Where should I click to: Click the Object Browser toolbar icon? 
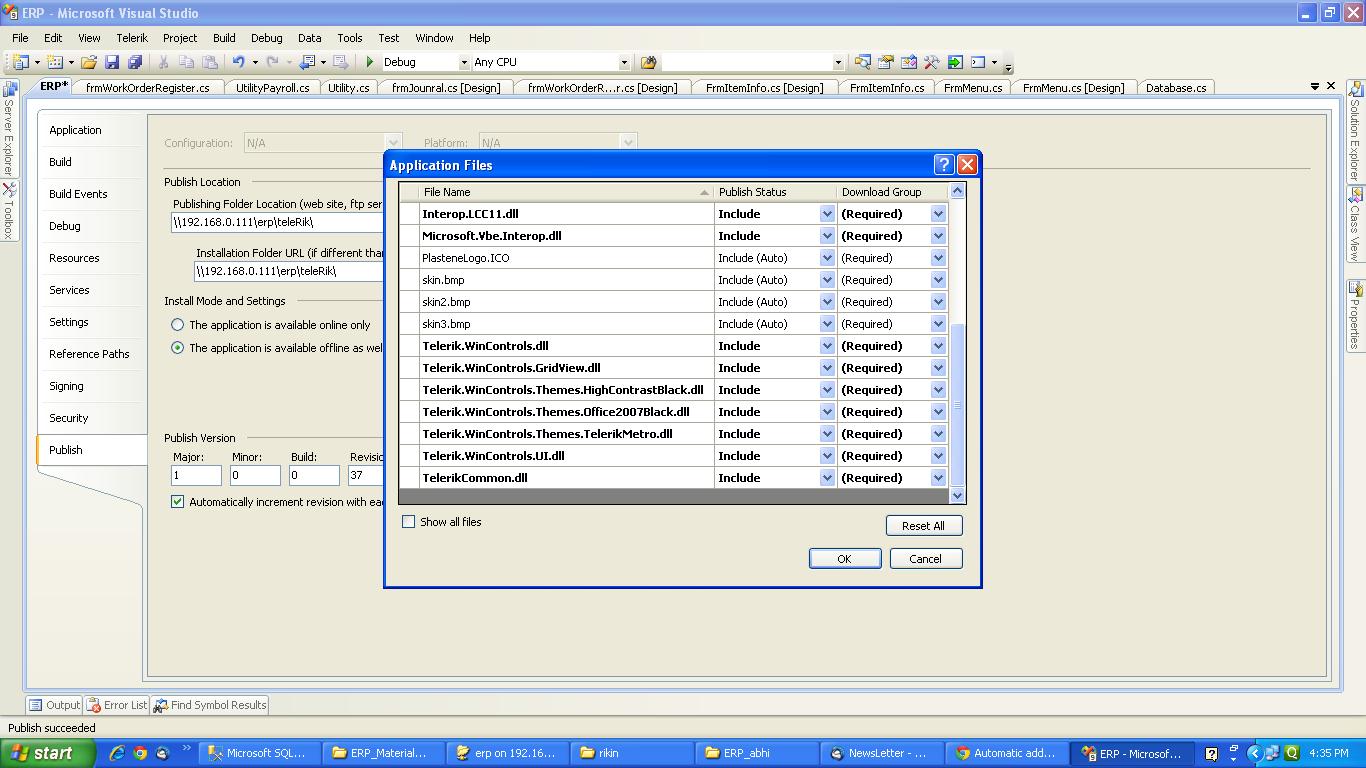coord(909,62)
